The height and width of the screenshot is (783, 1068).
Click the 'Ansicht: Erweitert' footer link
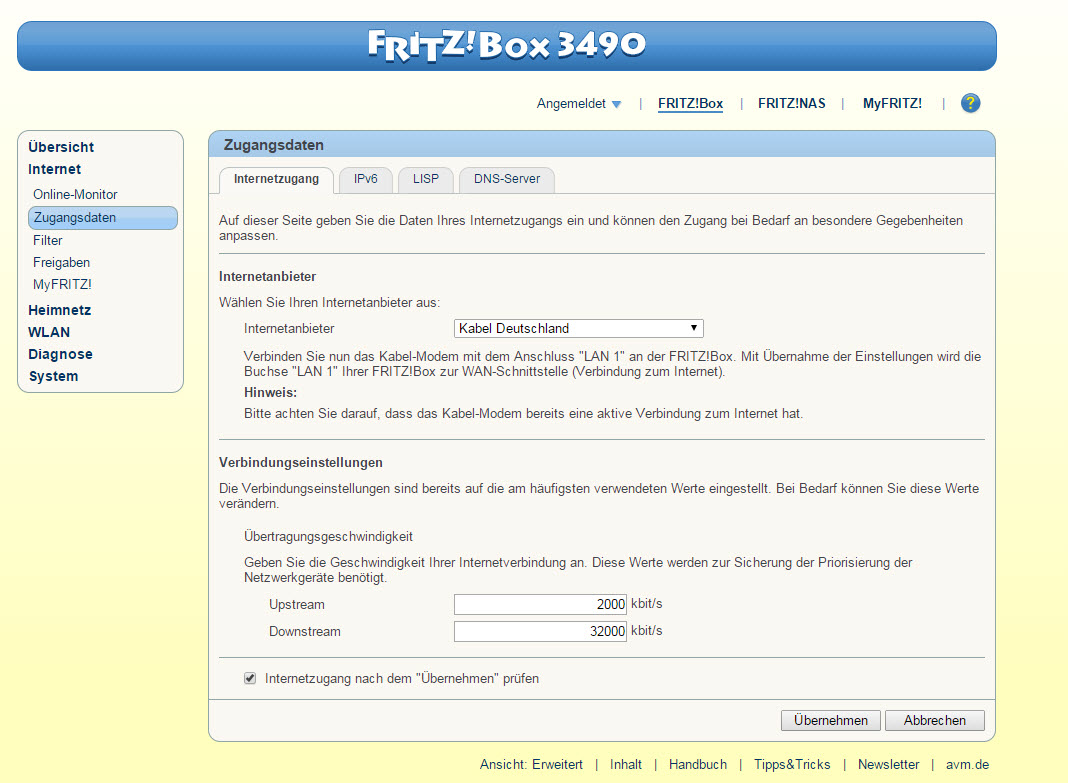pos(531,765)
